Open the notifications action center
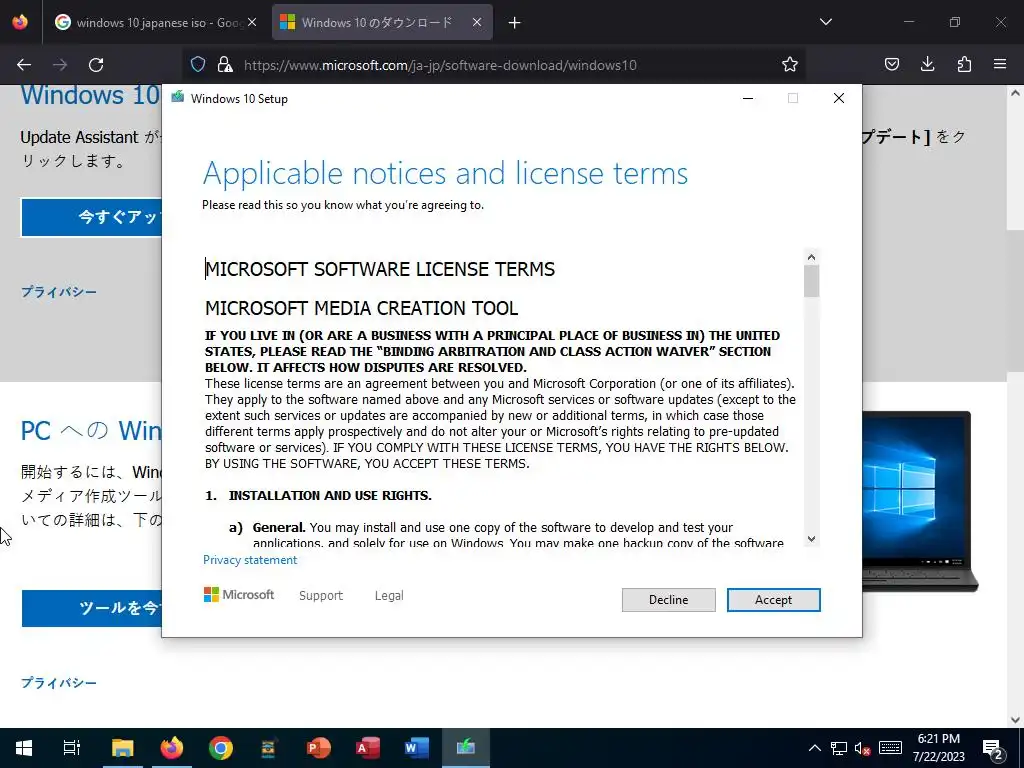Image resolution: width=1024 pixels, height=768 pixels. tap(993, 748)
